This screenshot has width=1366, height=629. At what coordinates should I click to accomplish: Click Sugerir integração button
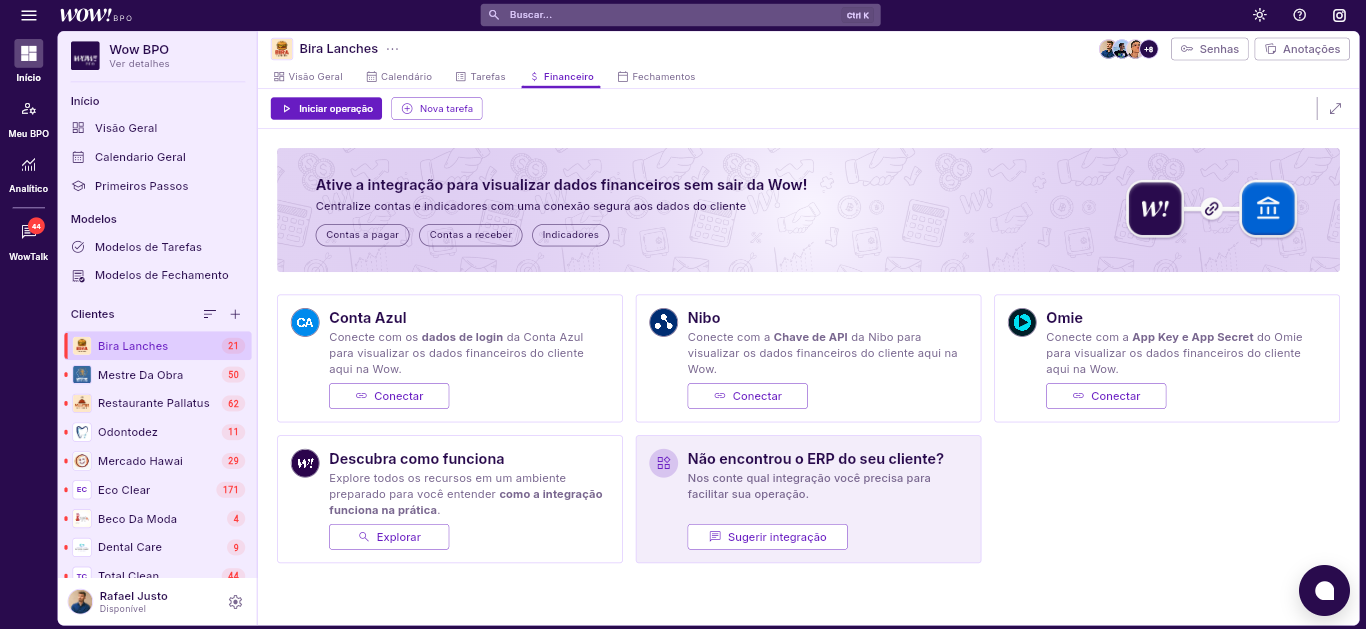coord(767,537)
